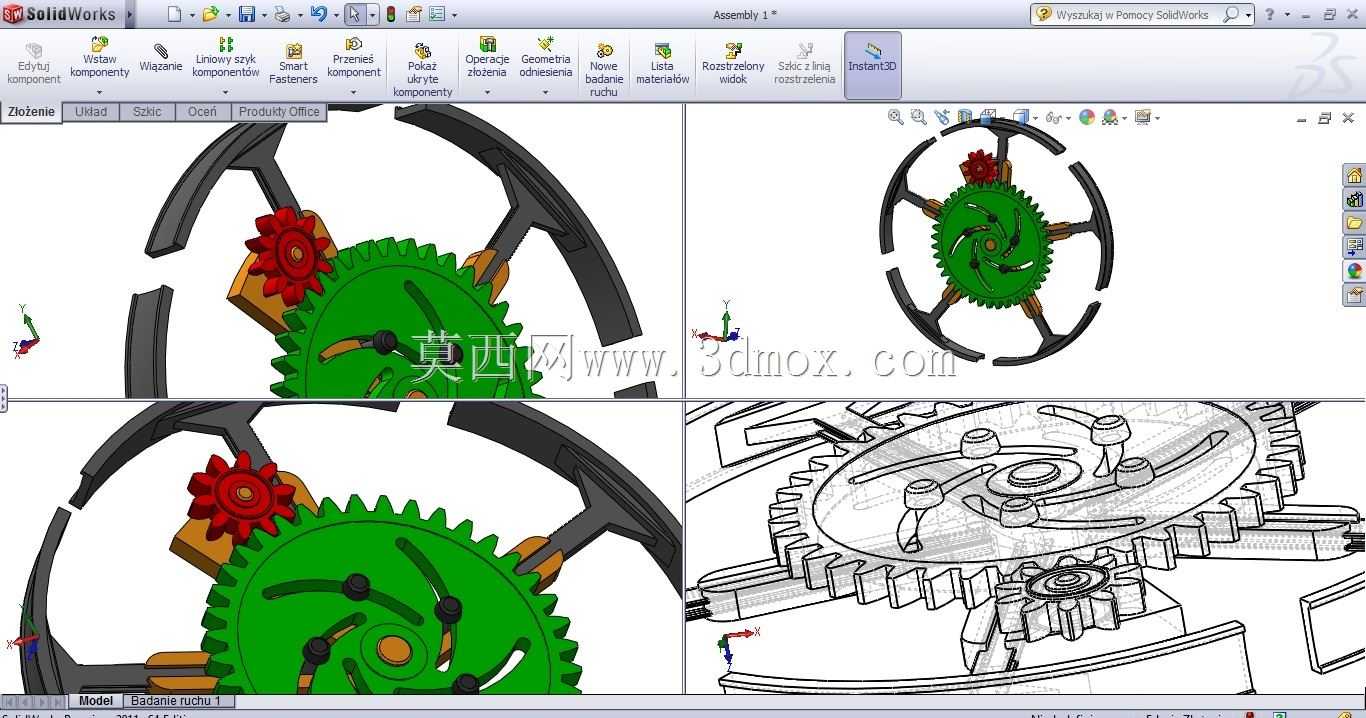Select the Badanie ruchu 1 tab

pos(176,701)
